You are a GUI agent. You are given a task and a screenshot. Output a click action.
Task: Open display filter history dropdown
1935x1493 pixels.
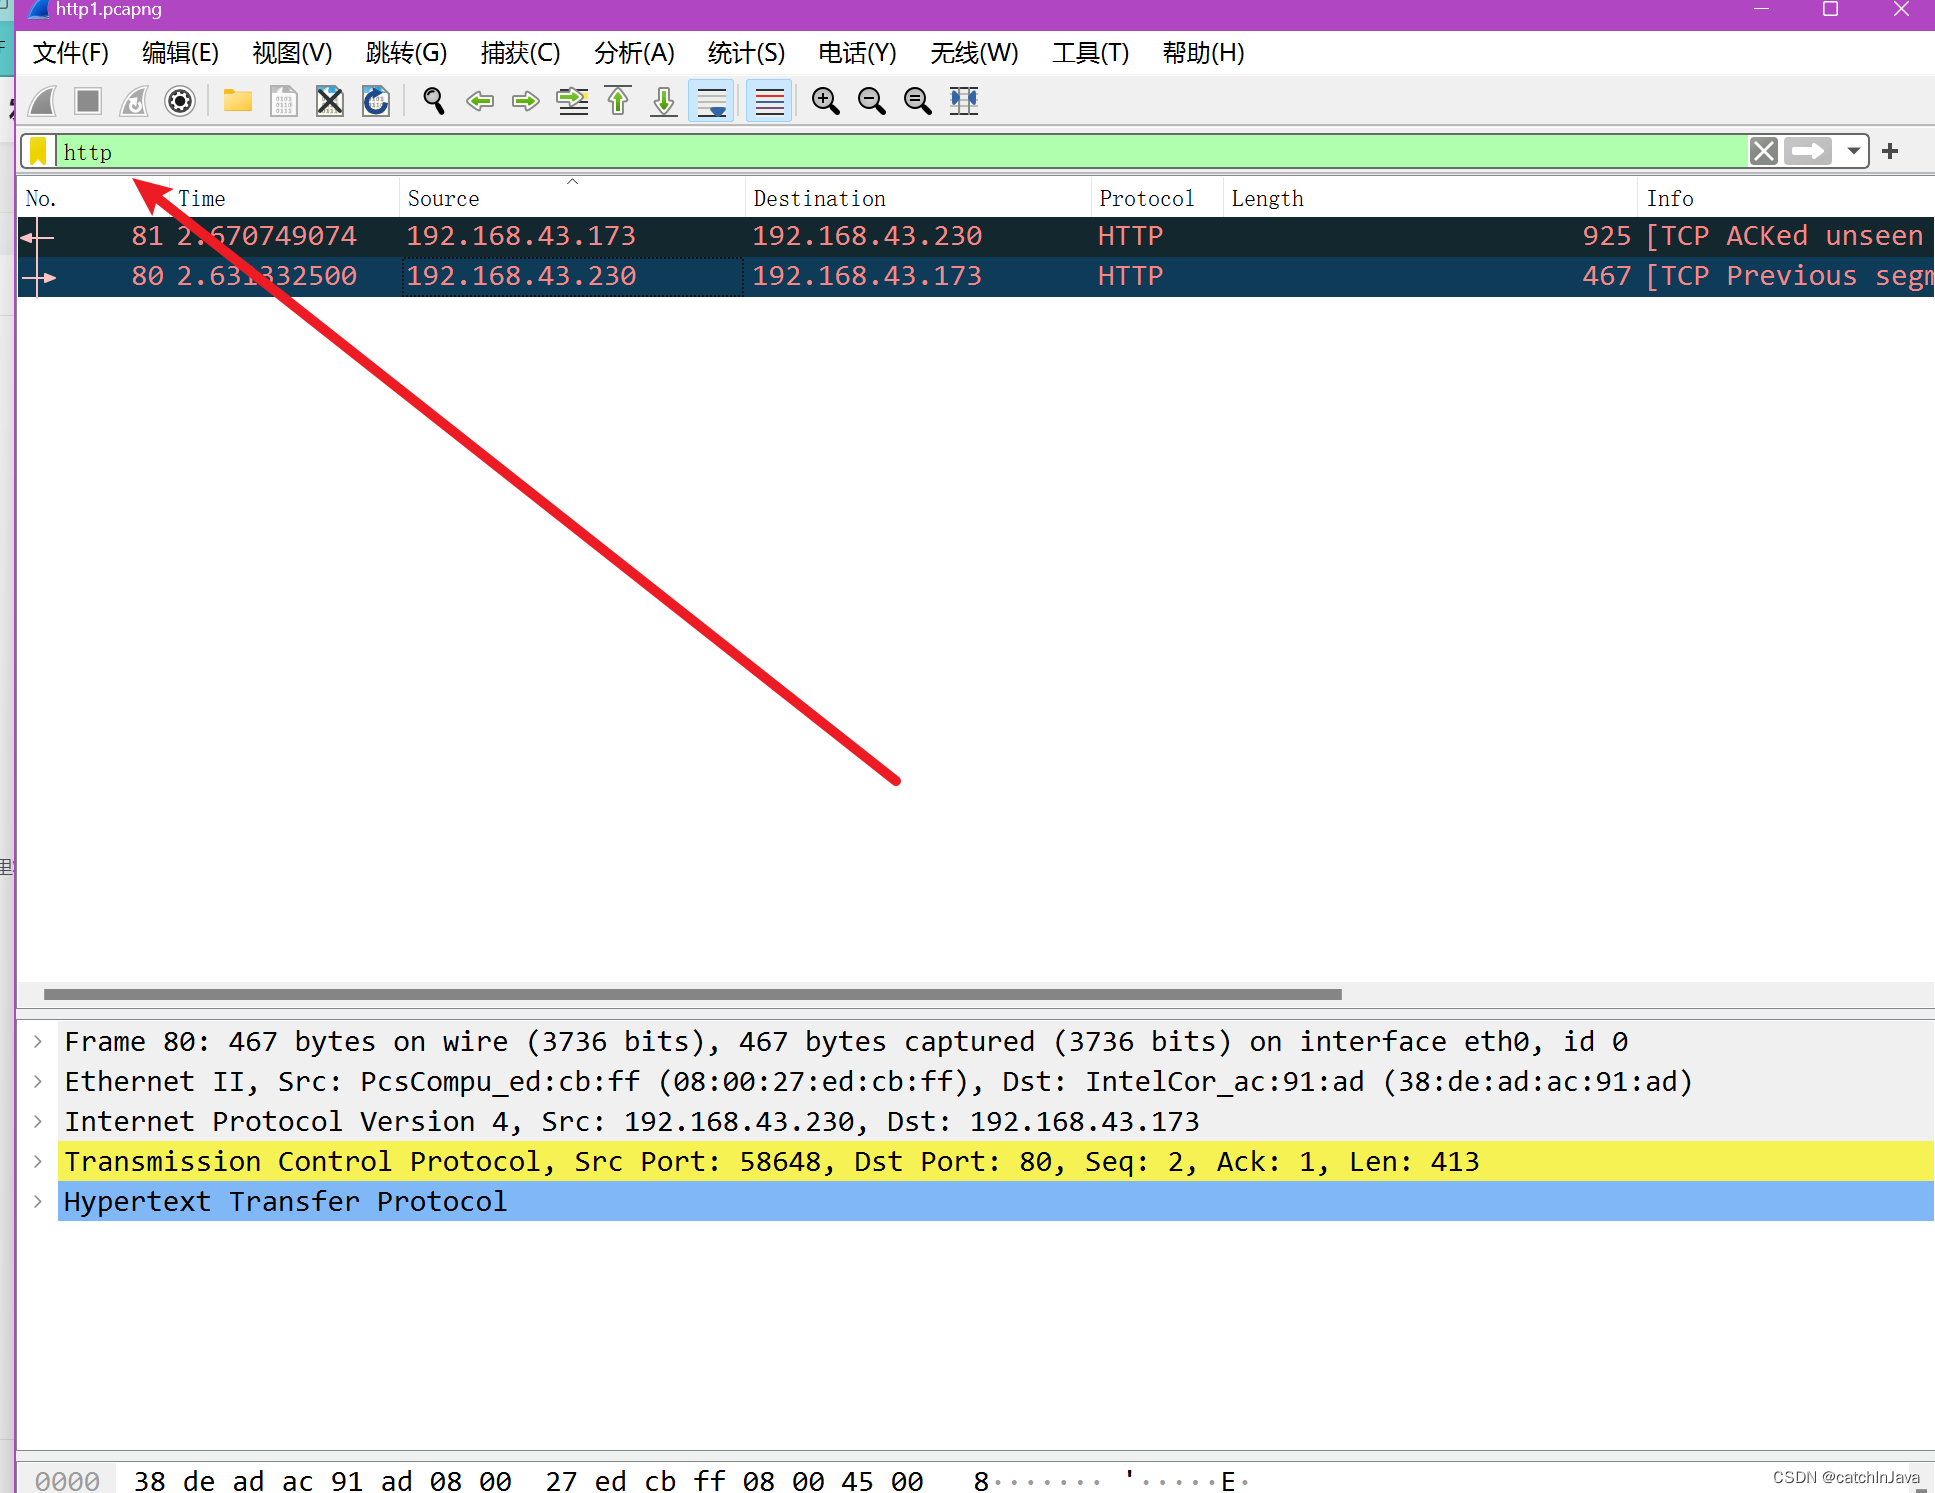pyautogui.click(x=1853, y=152)
